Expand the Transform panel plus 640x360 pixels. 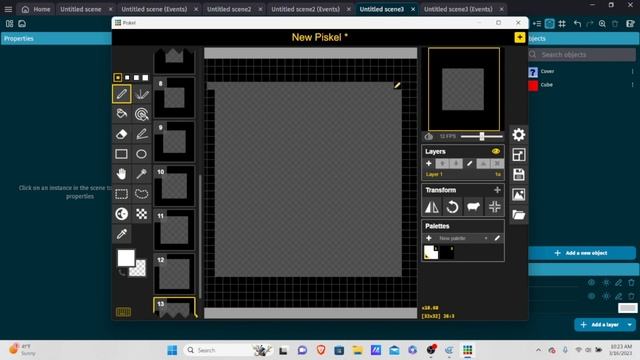point(497,190)
